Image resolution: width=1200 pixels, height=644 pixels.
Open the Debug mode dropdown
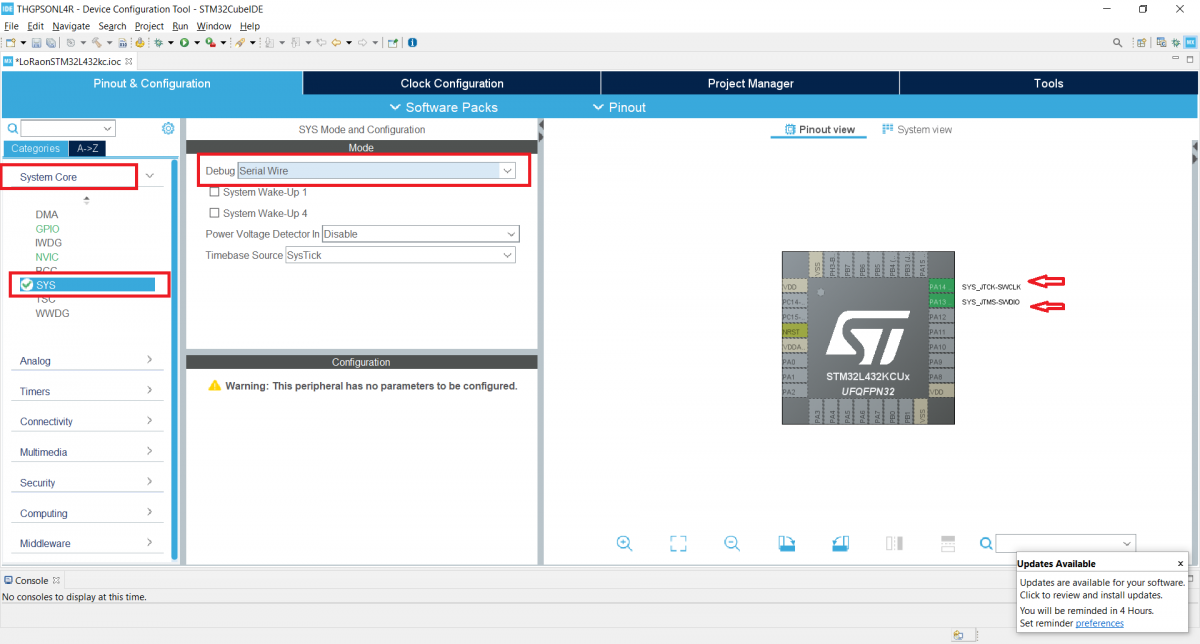point(508,171)
